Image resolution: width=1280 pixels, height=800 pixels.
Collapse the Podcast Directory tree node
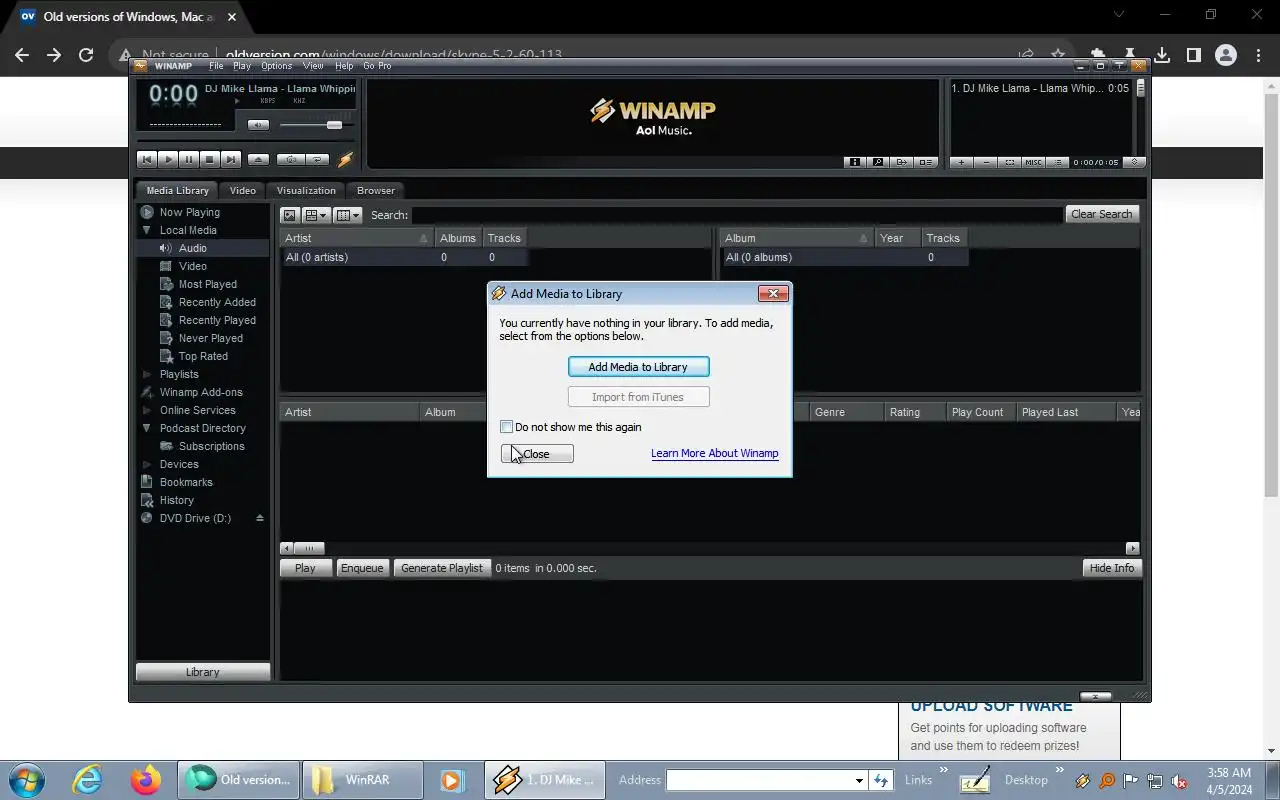click(x=147, y=428)
